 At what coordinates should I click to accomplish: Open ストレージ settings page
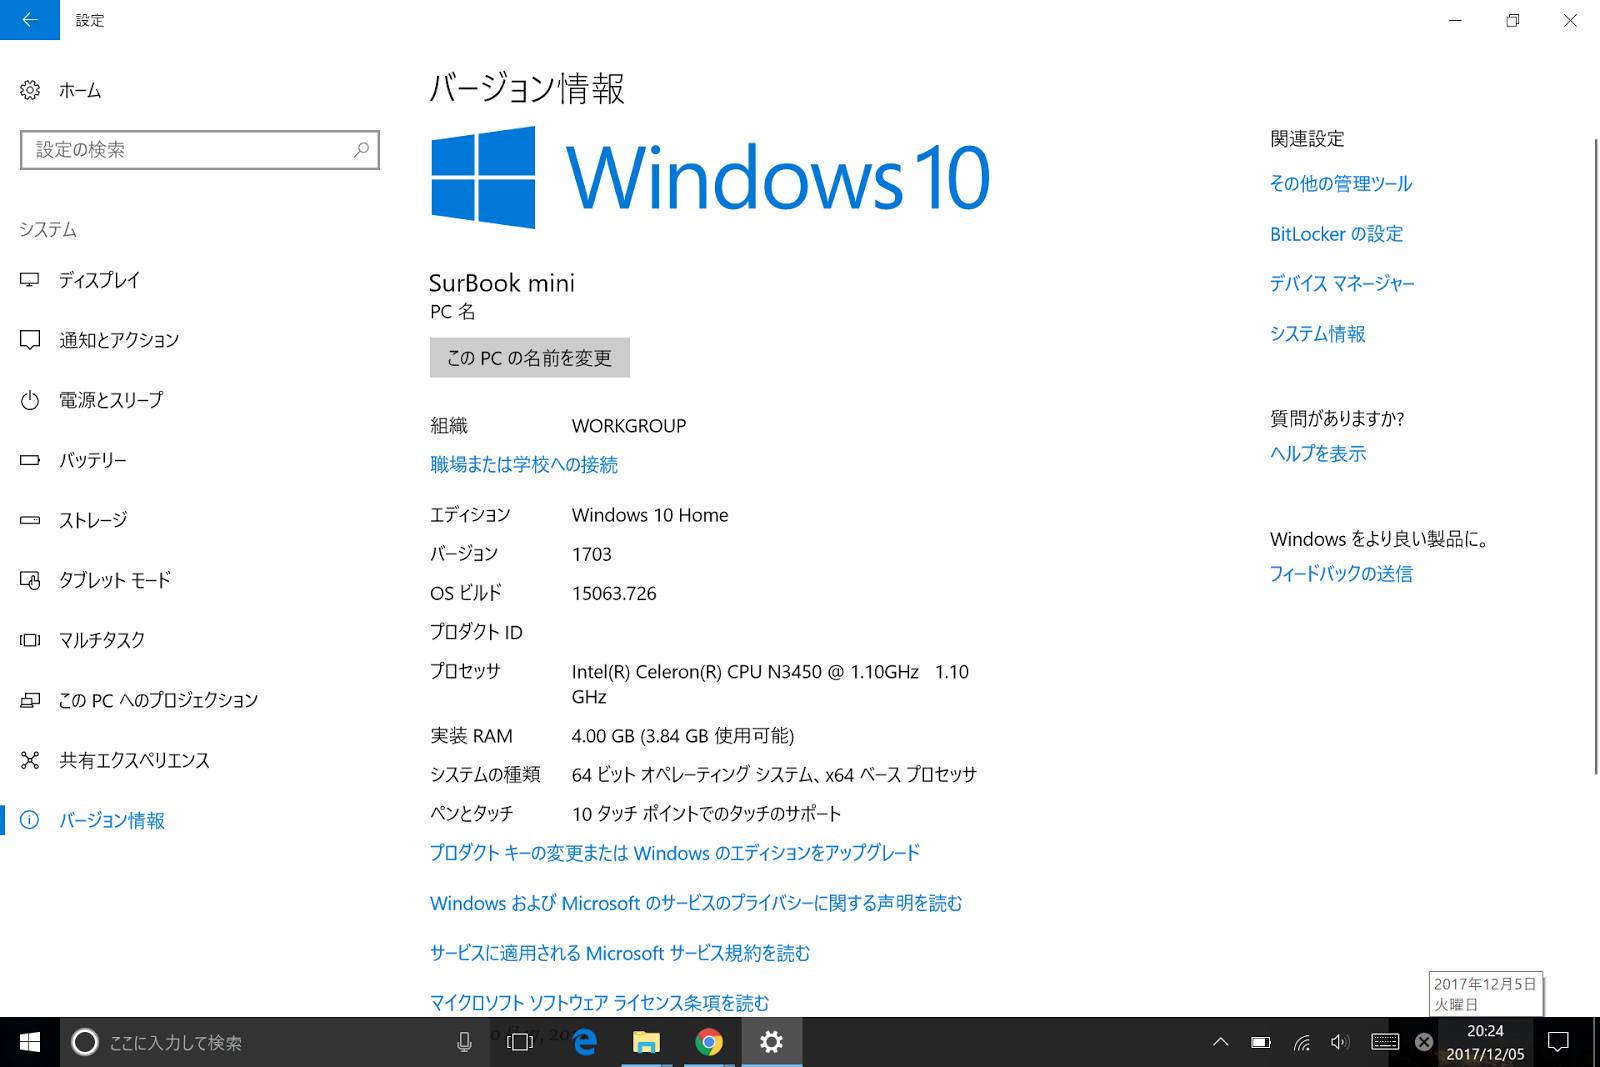click(x=93, y=520)
